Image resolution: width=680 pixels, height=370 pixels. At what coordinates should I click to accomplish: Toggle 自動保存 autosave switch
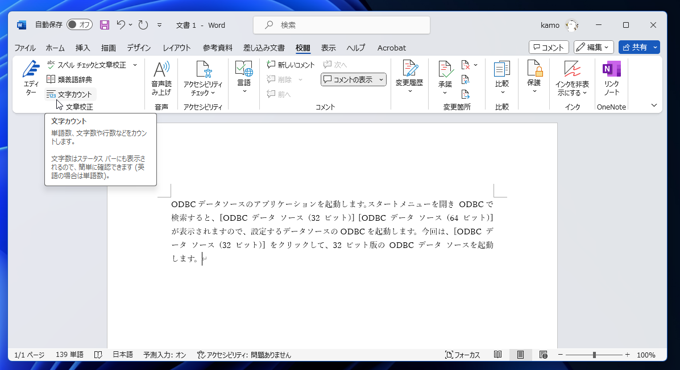[79, 25]
